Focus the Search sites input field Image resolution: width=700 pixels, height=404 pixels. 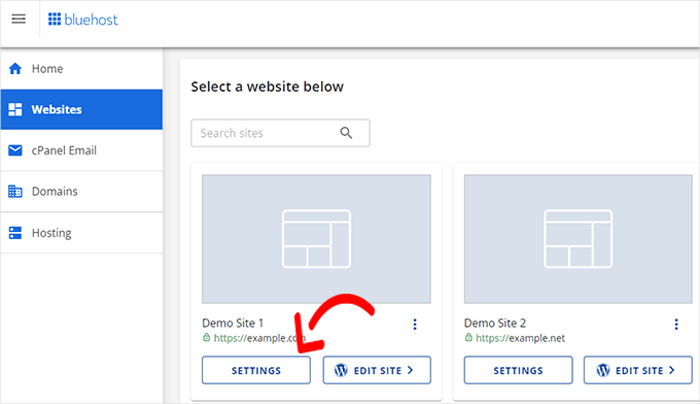(x=265, y=133)
